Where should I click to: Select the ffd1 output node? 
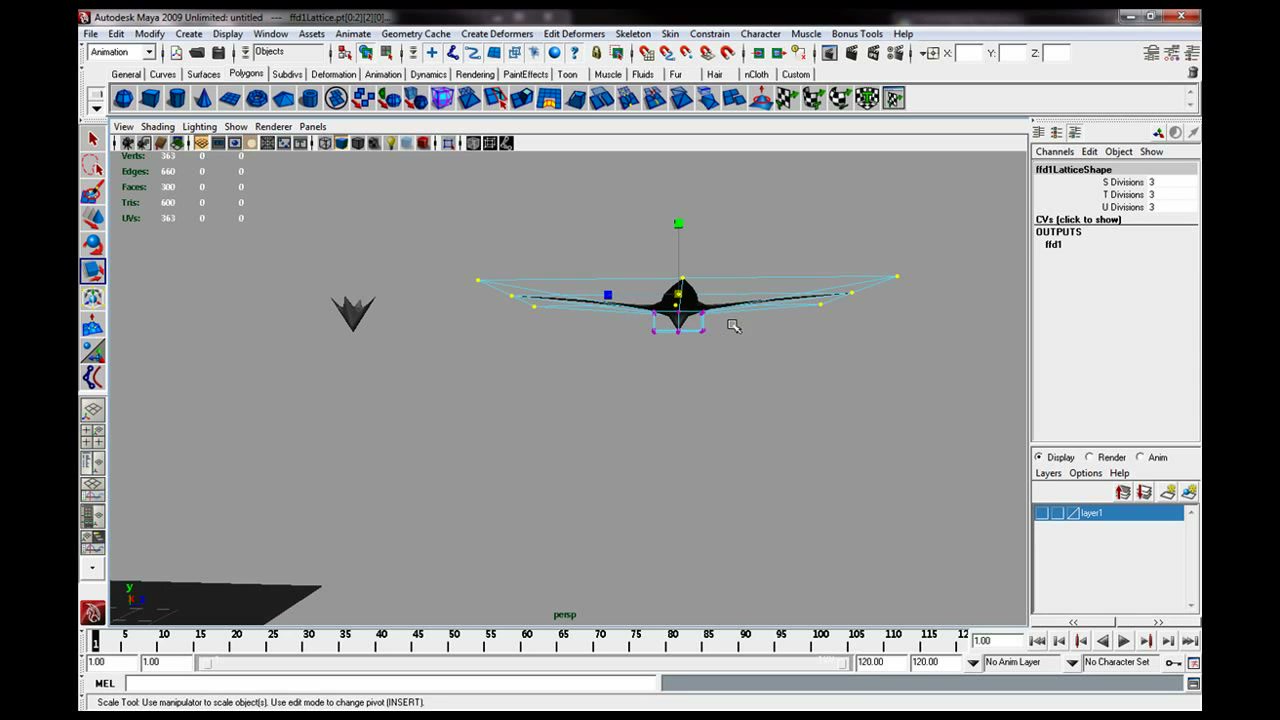coord(1053,244)
